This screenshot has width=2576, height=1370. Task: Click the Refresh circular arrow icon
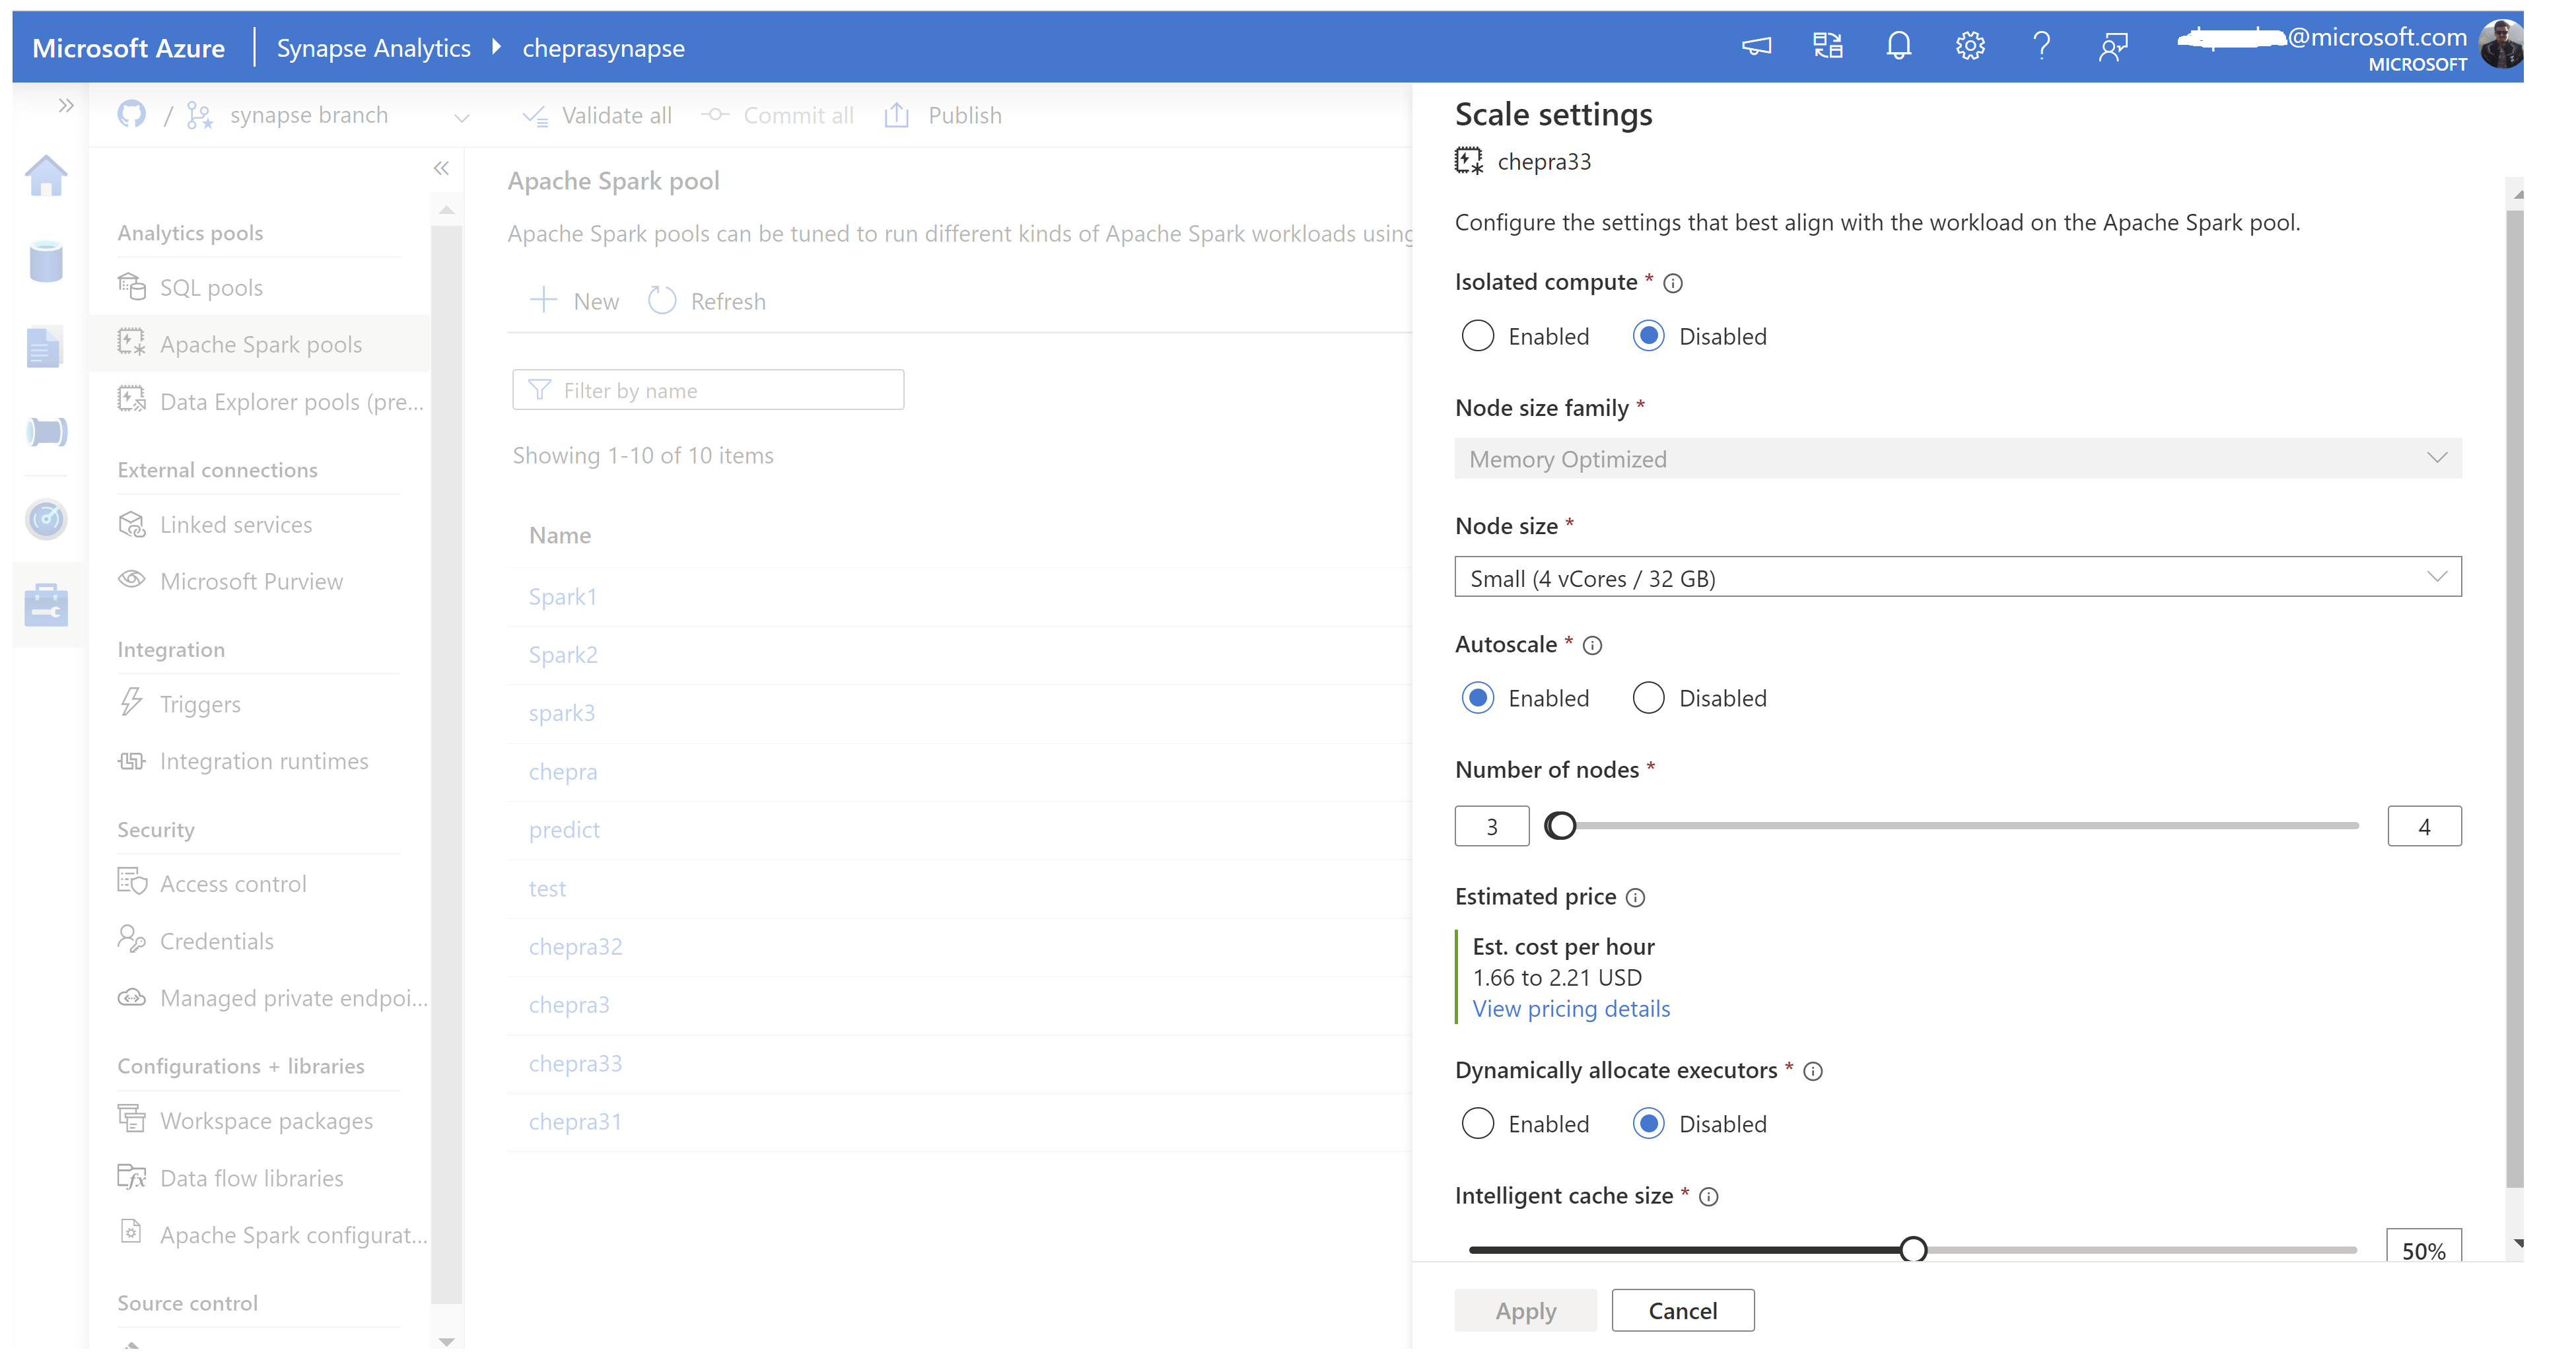(x=662, y=301)
